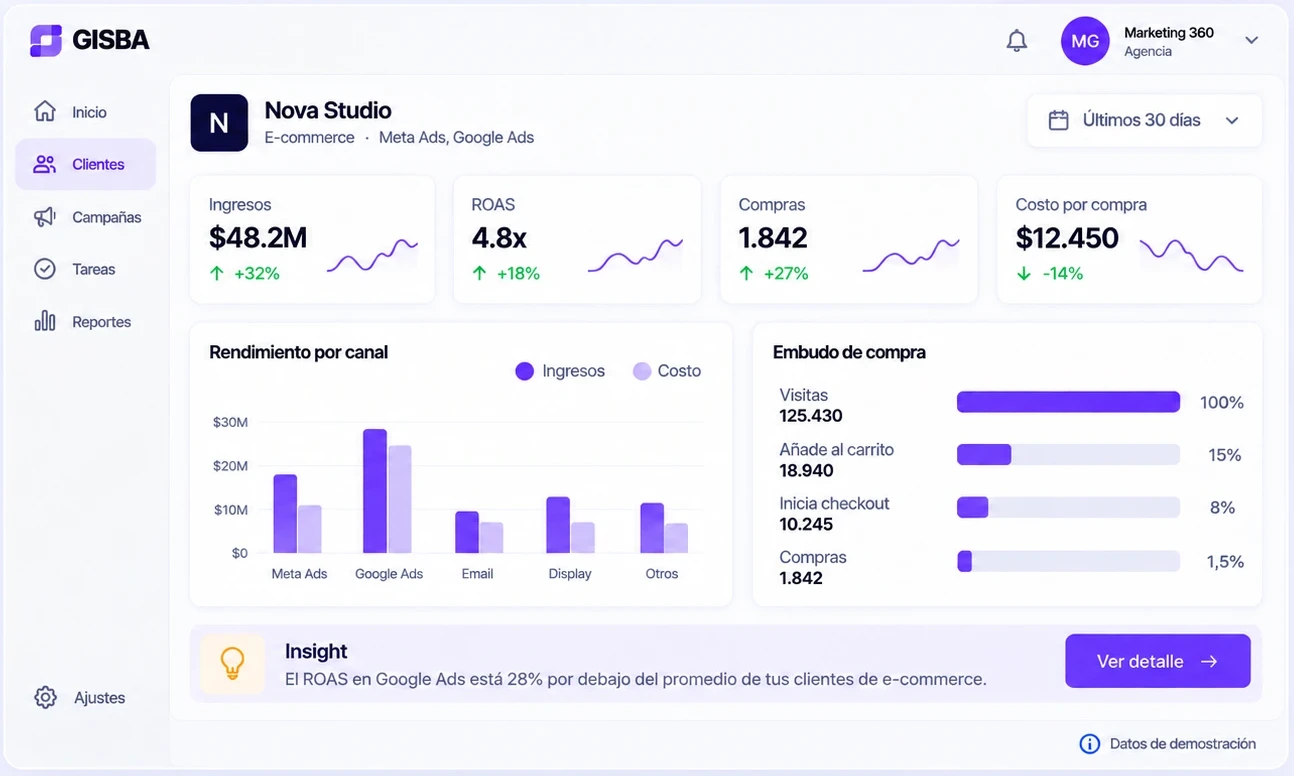Click the Añade al carrito funnel bar
The height and width of the screenshot is (776, 1294).
click(x=1068, y=455)
